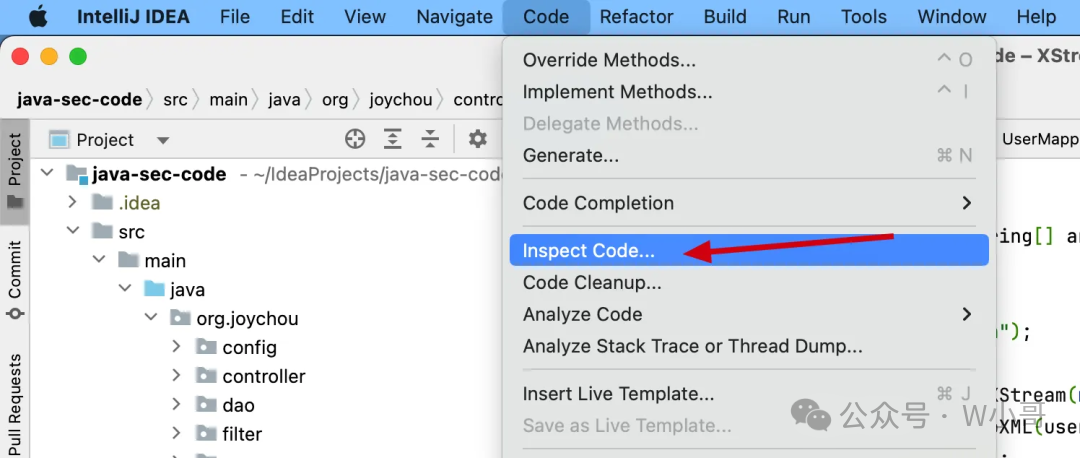Click the java-sec-code breadcrumb
Viewport: 1080px width, 458px height.
click(80, 100)
